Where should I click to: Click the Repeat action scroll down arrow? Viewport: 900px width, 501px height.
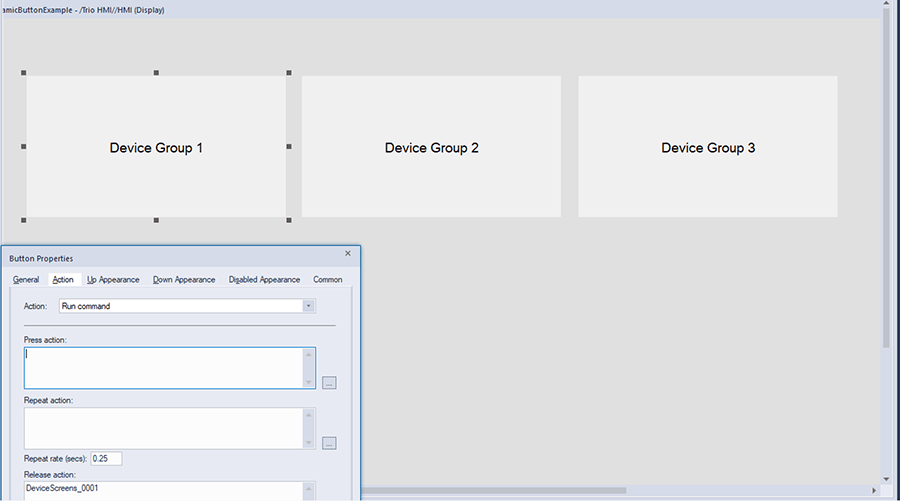coord(309,442)
